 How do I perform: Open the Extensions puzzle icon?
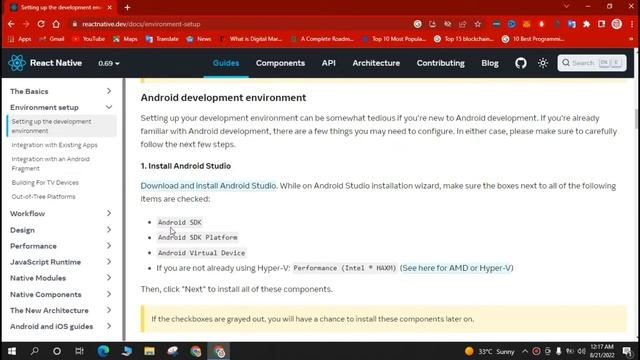point(587,24)
